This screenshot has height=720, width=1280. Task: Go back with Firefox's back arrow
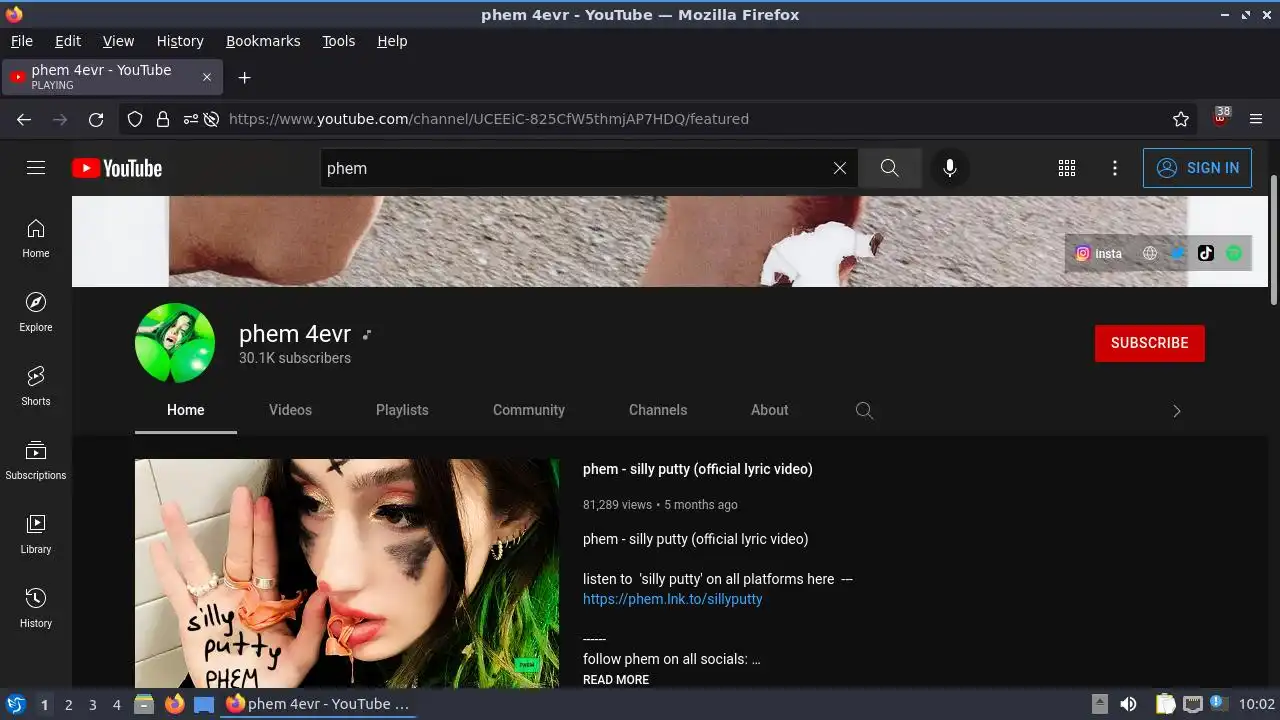click(x=24, y=119)
